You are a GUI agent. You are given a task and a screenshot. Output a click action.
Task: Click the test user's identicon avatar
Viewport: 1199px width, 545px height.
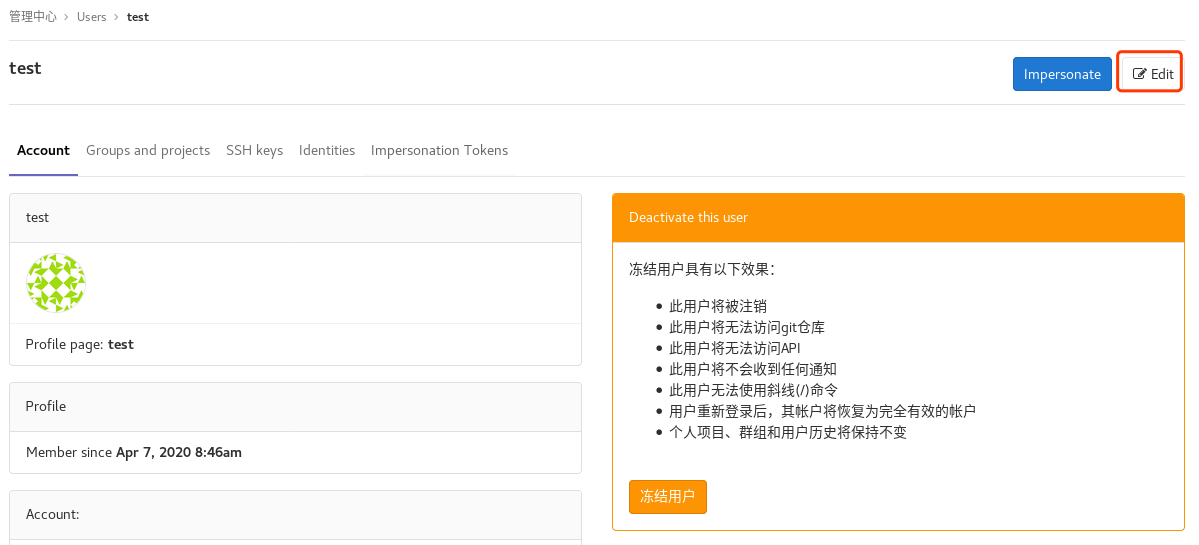[56, 283]
